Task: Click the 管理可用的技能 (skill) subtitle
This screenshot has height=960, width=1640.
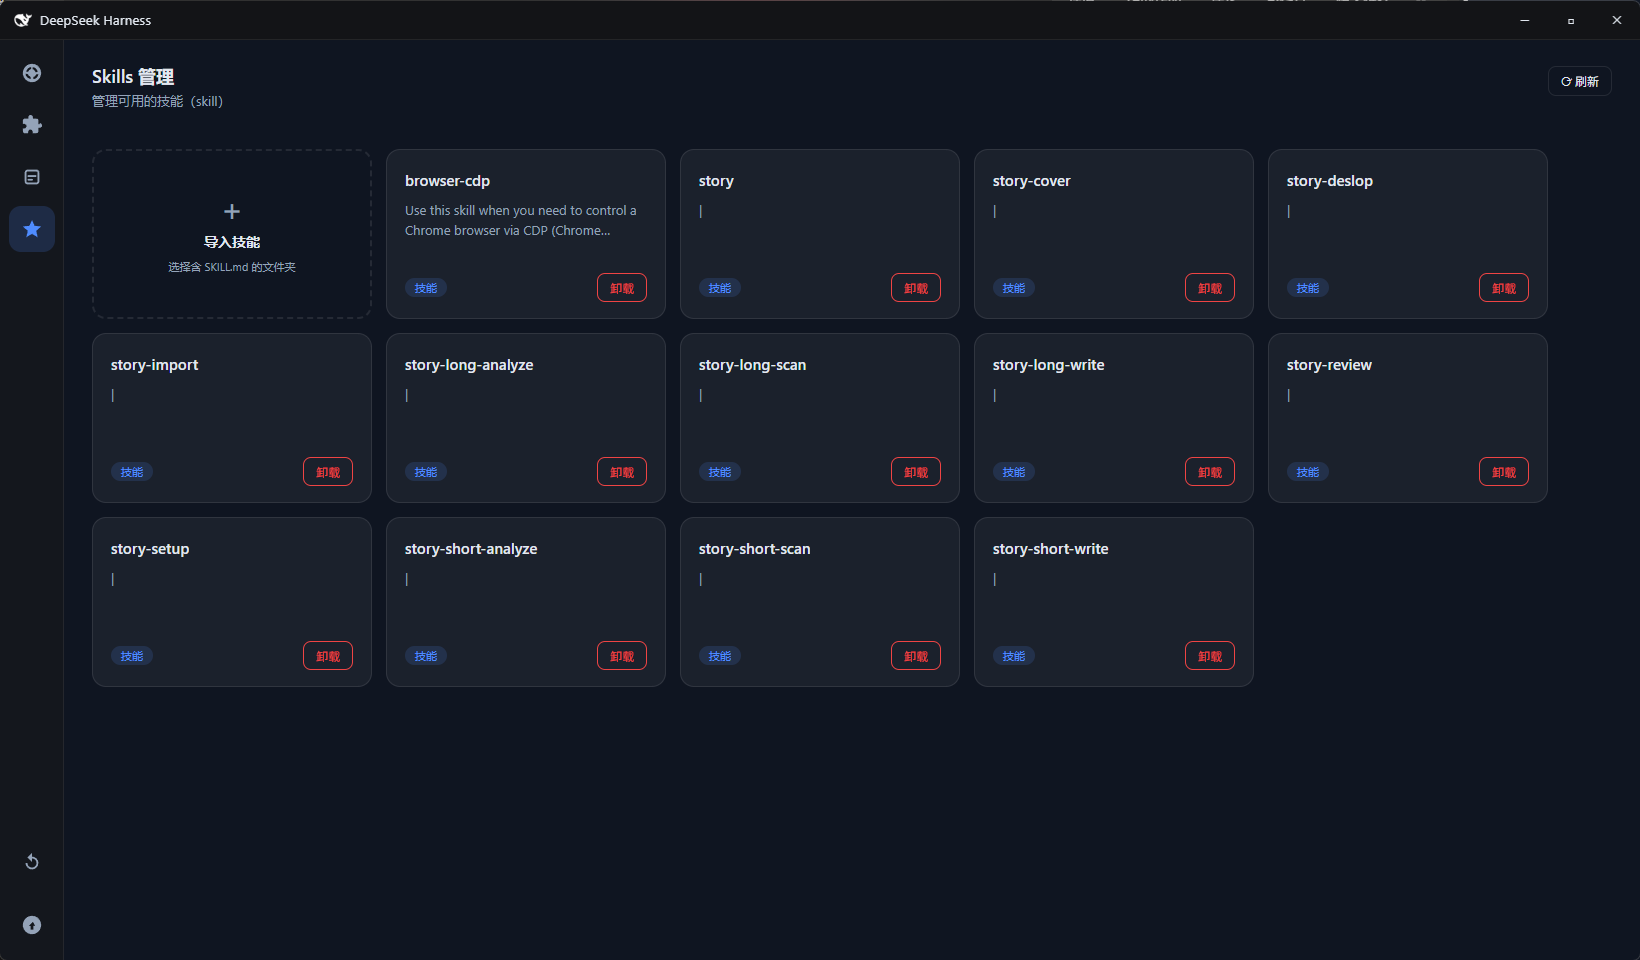Action: (x=157, y=101)
